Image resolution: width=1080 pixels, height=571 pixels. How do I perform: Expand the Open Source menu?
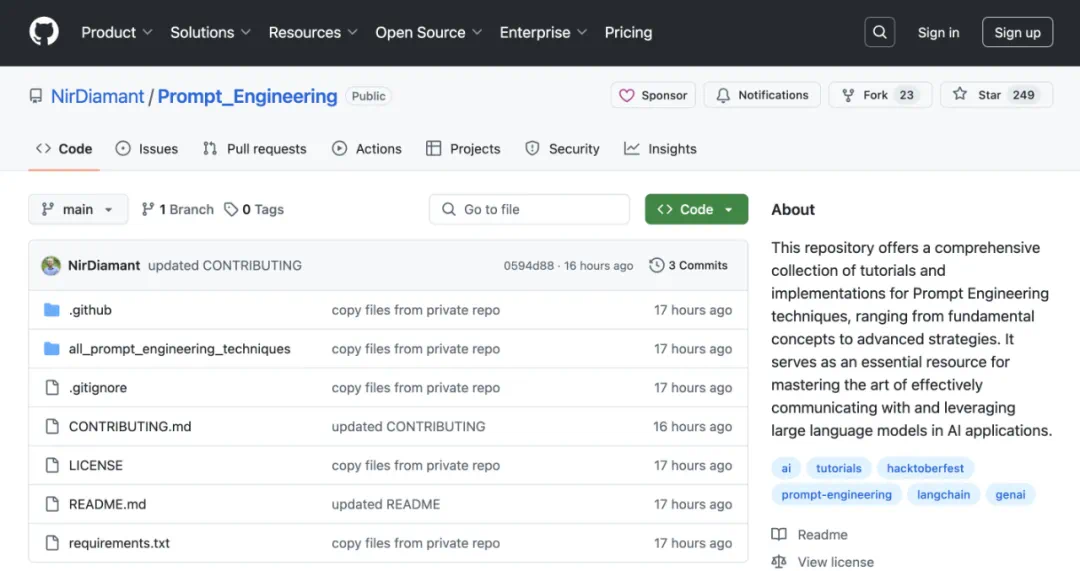429,32
